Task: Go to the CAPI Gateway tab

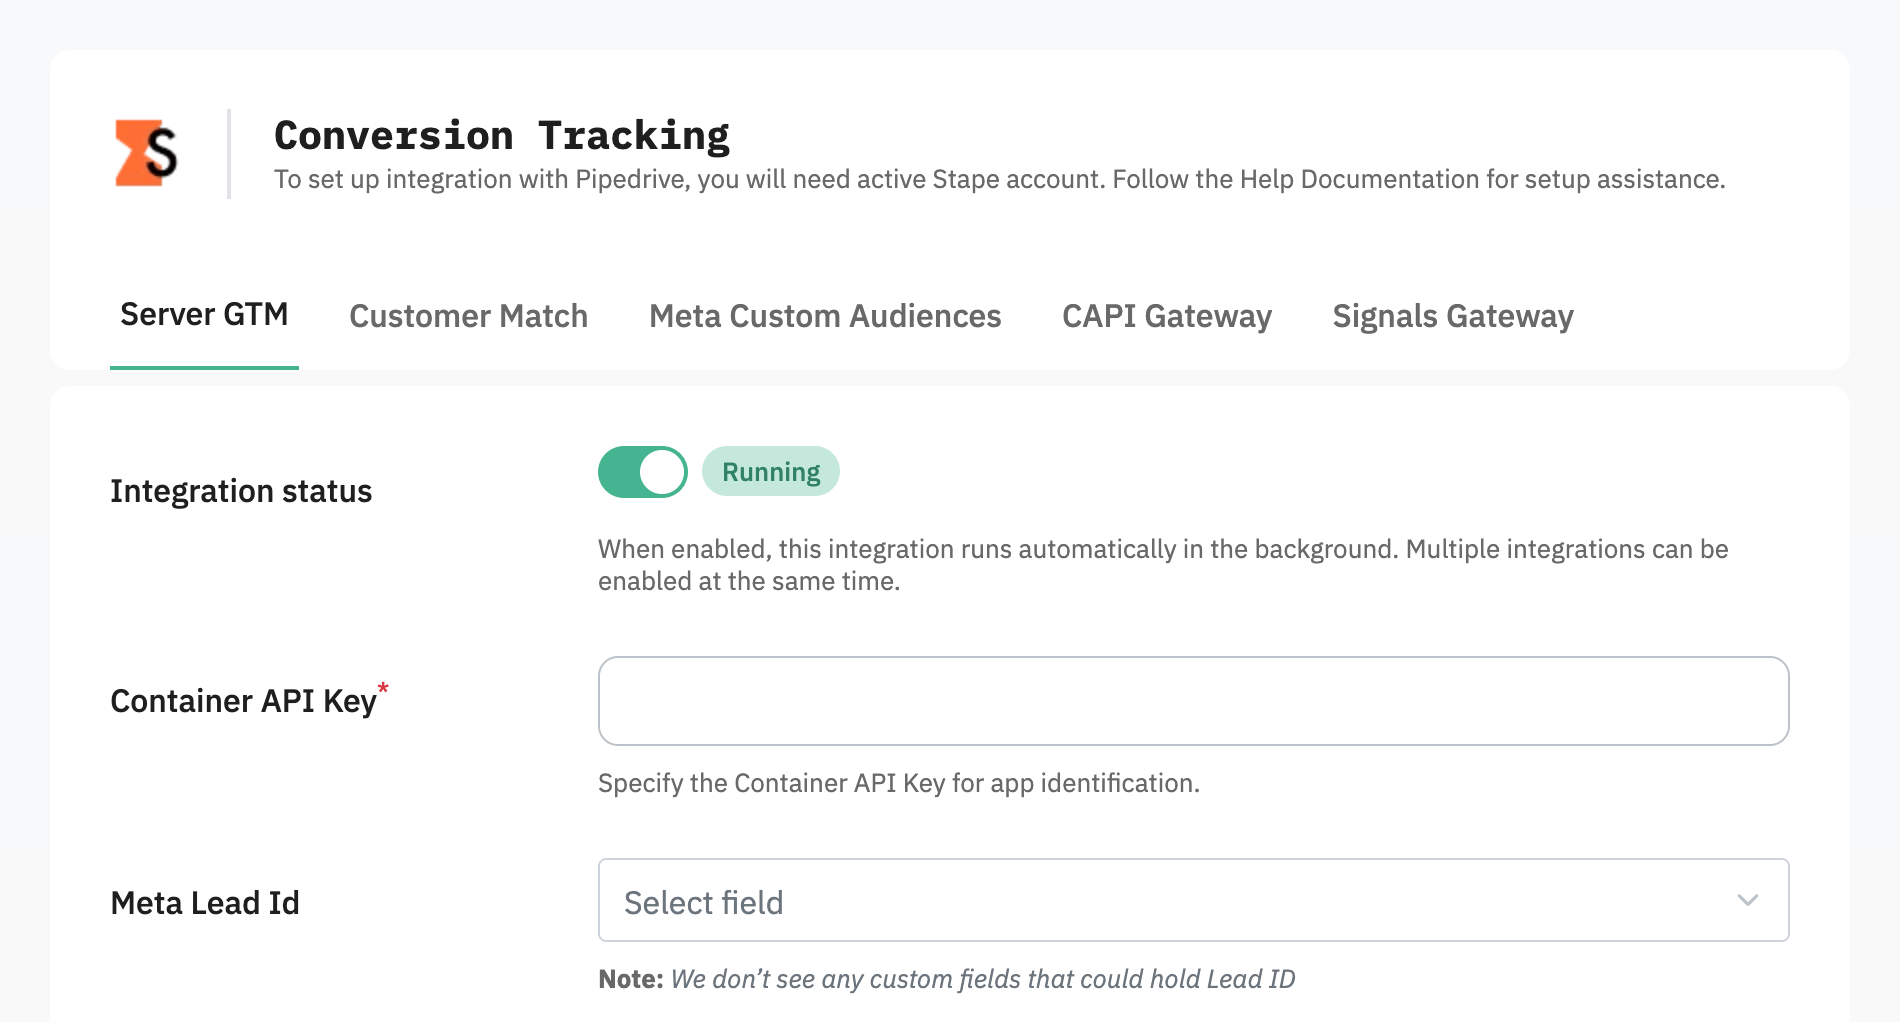Action: [x=1167, y=316]
